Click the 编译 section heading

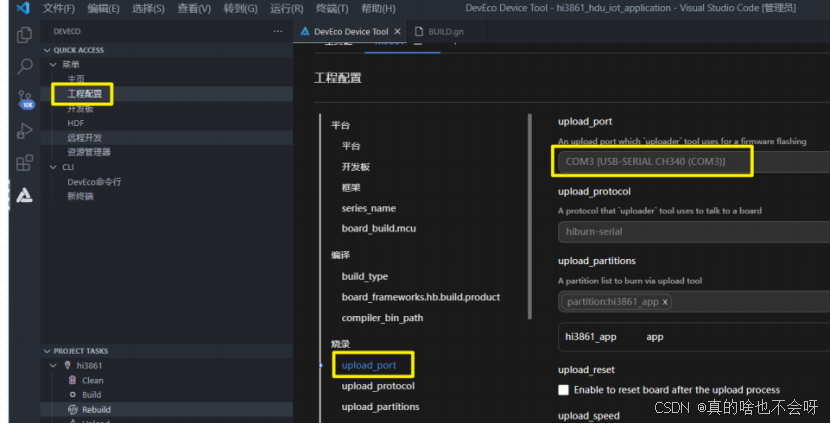(x=341, y=255)
